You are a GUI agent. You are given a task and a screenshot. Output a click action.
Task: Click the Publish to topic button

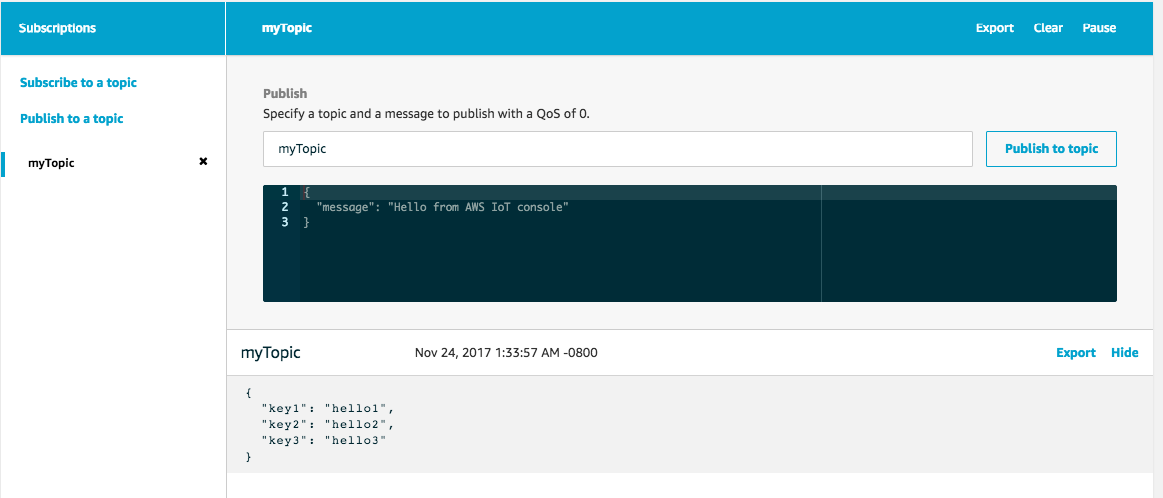click(x=1051, y=148)
